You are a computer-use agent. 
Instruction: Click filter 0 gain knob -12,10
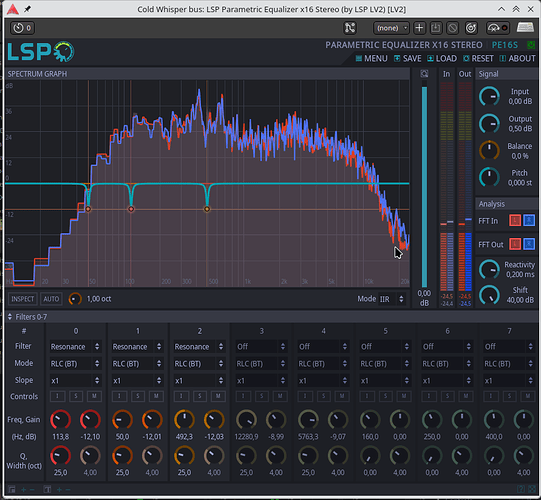coord(90,420)
